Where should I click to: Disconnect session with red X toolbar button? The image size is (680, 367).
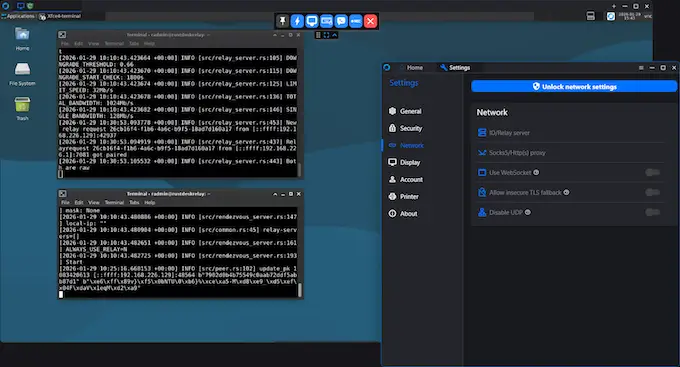pyautogui.click(x=371, y=21)
